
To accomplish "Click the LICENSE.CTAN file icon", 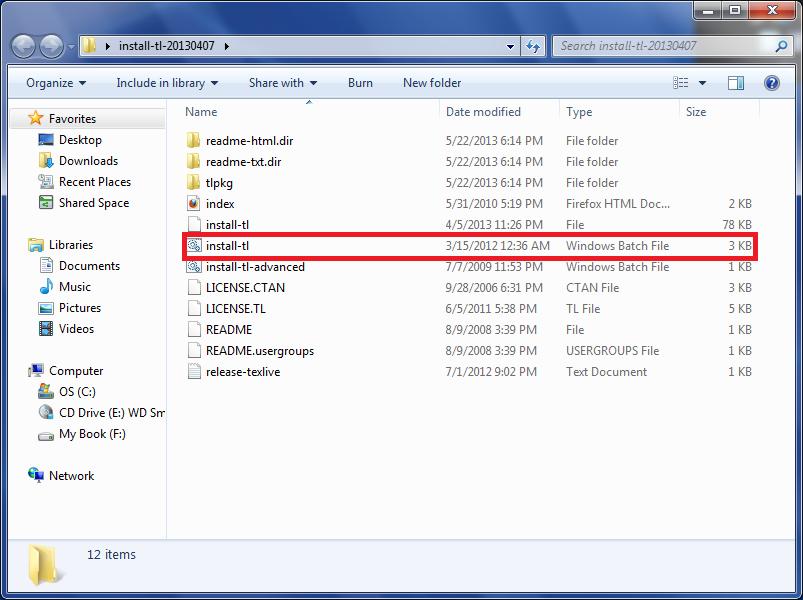I will [x=194, y=287].
